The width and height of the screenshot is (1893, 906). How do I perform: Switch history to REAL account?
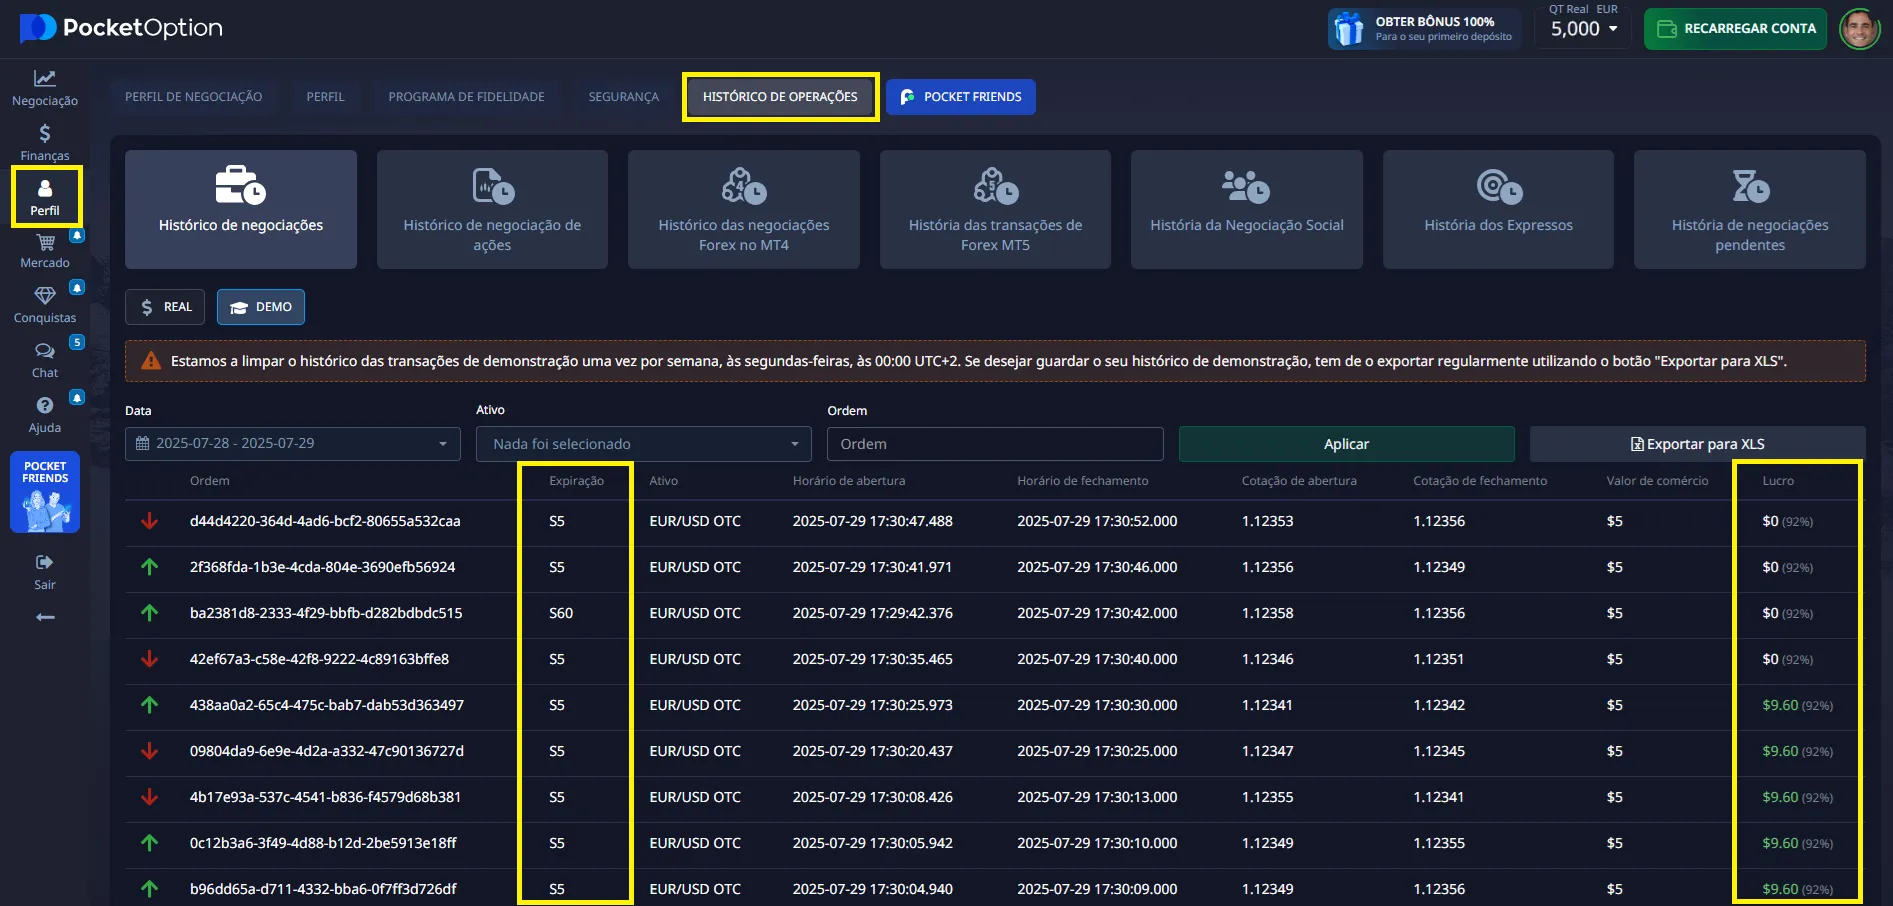[x=165, y=307]
